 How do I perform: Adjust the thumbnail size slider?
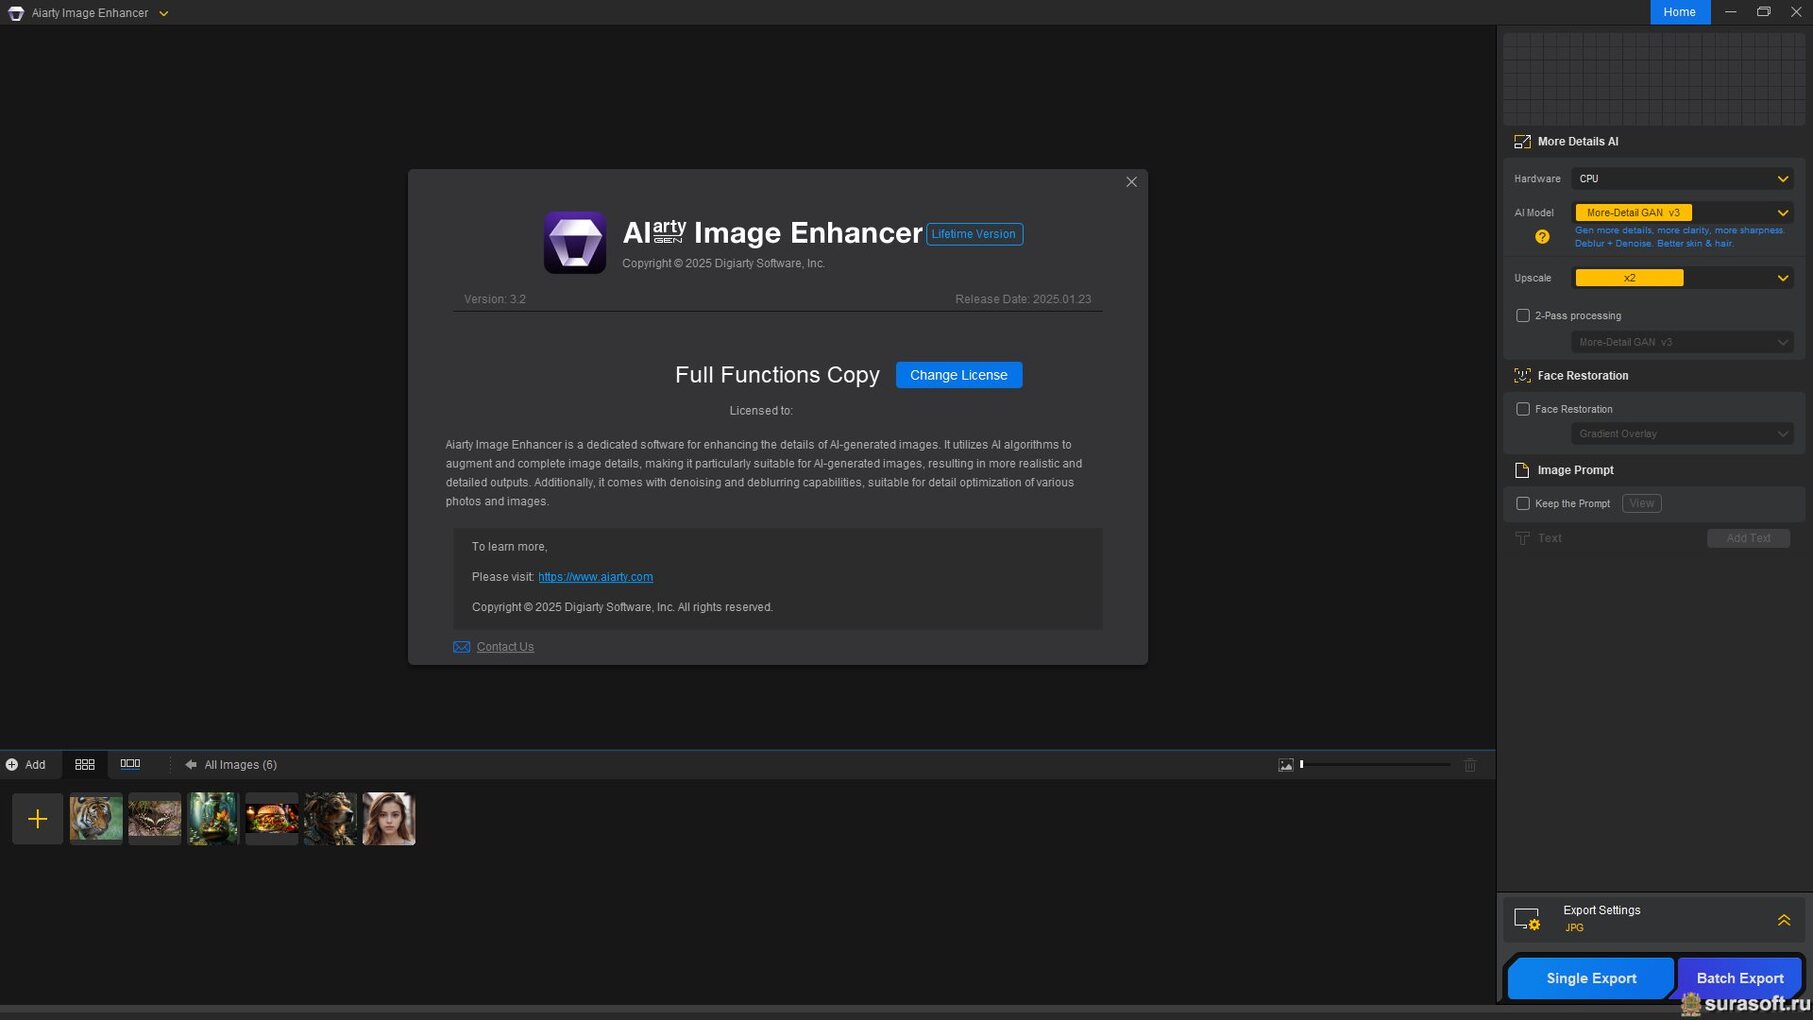tap(1375, 765)
